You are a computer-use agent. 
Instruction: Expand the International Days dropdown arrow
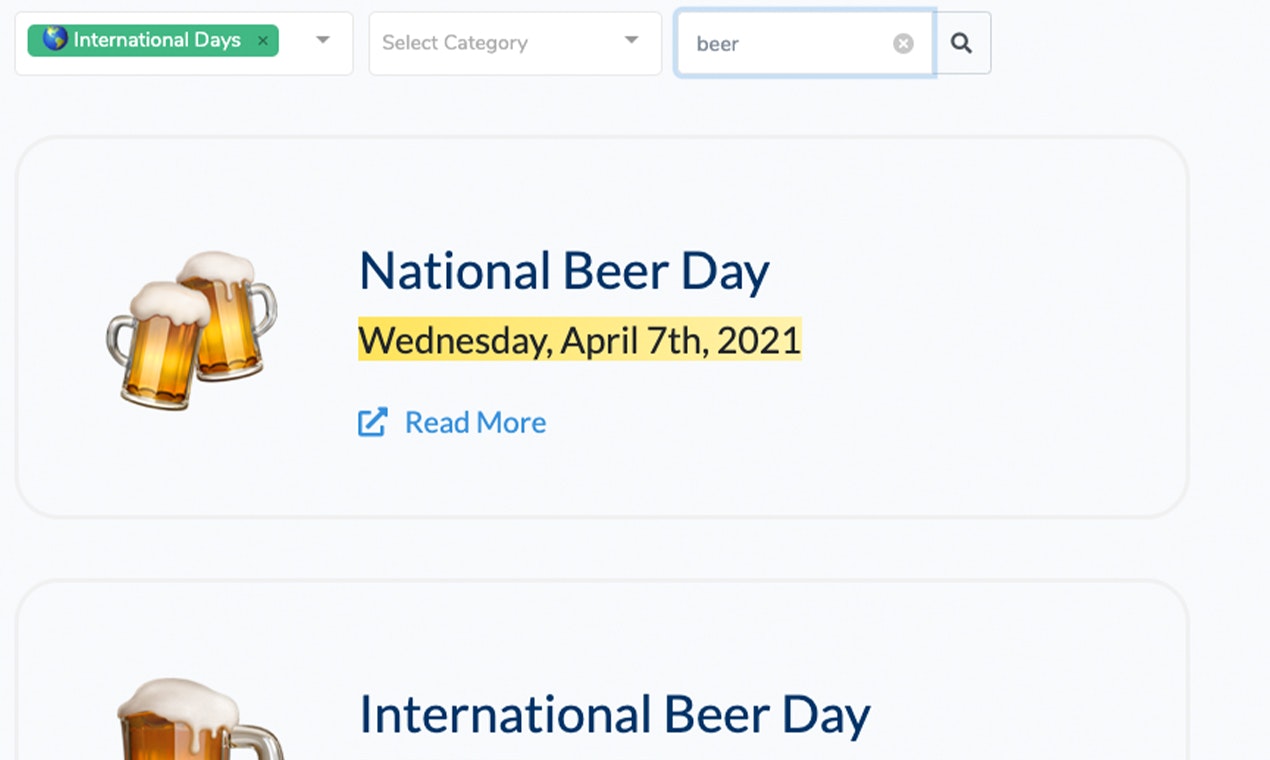point(323,40)
